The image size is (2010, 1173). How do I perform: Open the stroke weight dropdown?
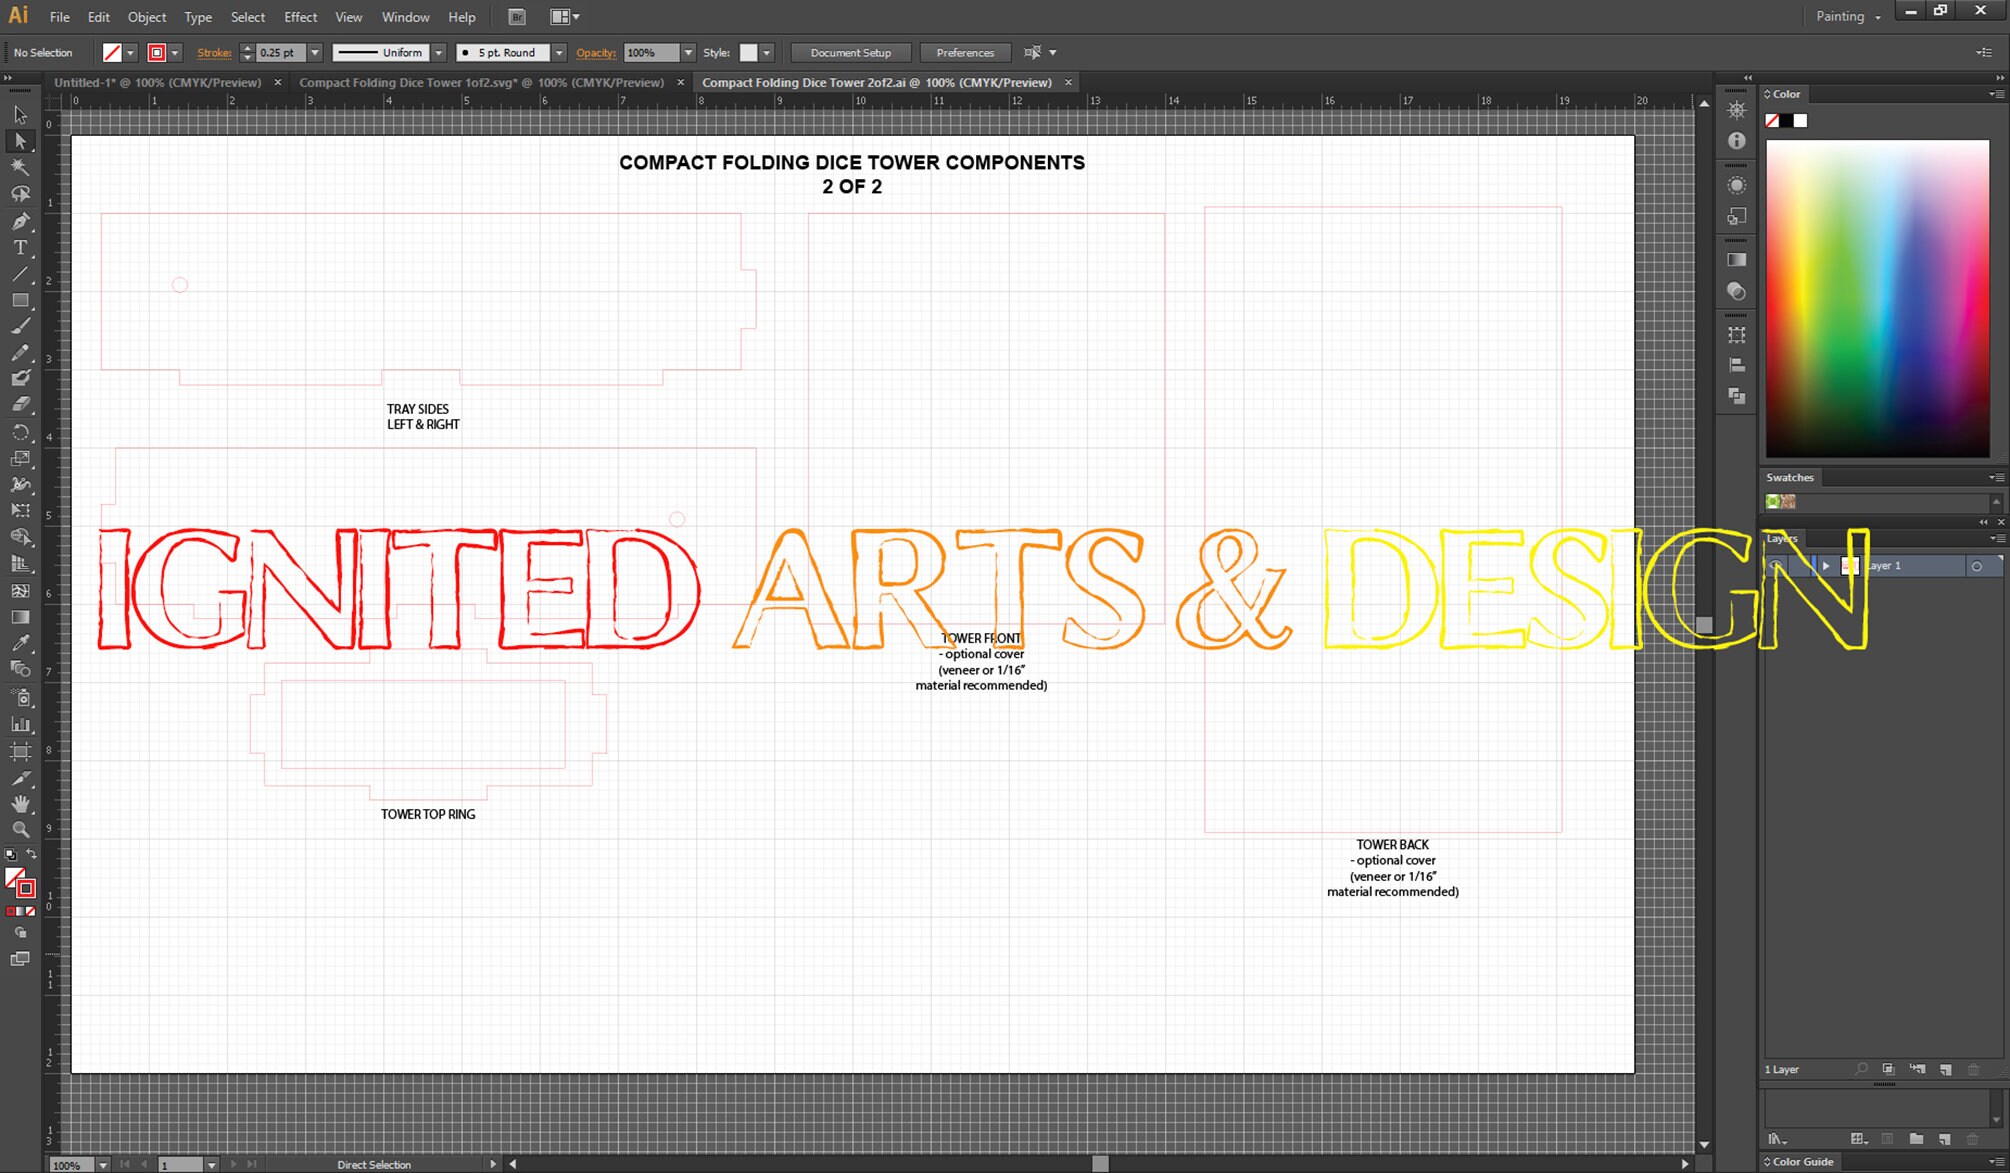pyautogui.click(x=315, y=53)
